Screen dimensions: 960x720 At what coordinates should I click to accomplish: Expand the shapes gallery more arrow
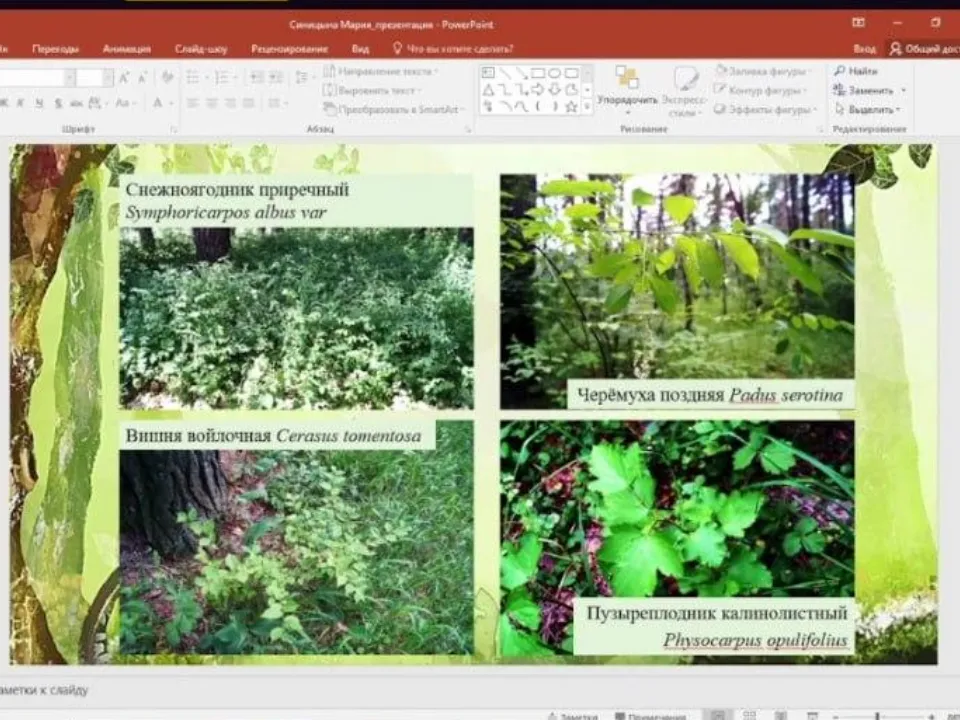(x=588, y=106)
